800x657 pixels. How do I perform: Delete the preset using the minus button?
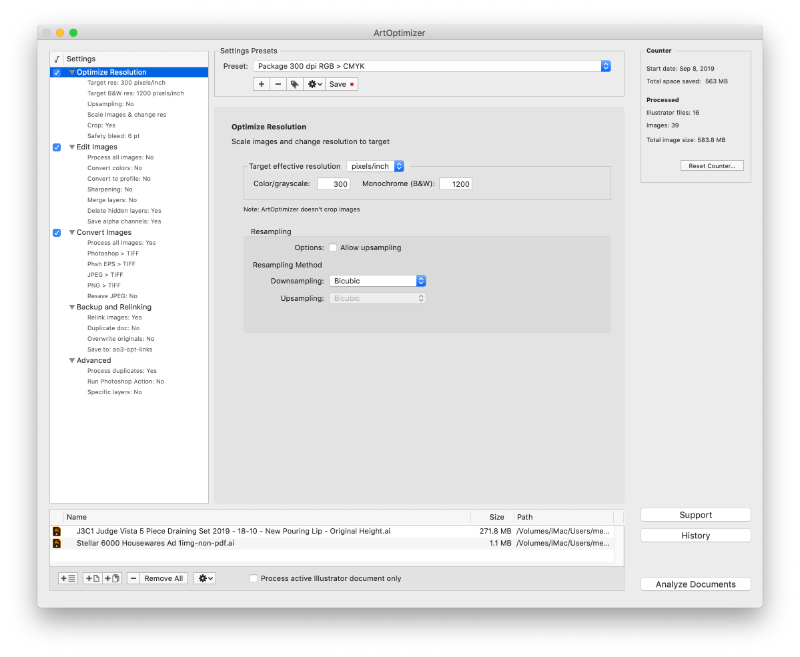click(278, 84)
